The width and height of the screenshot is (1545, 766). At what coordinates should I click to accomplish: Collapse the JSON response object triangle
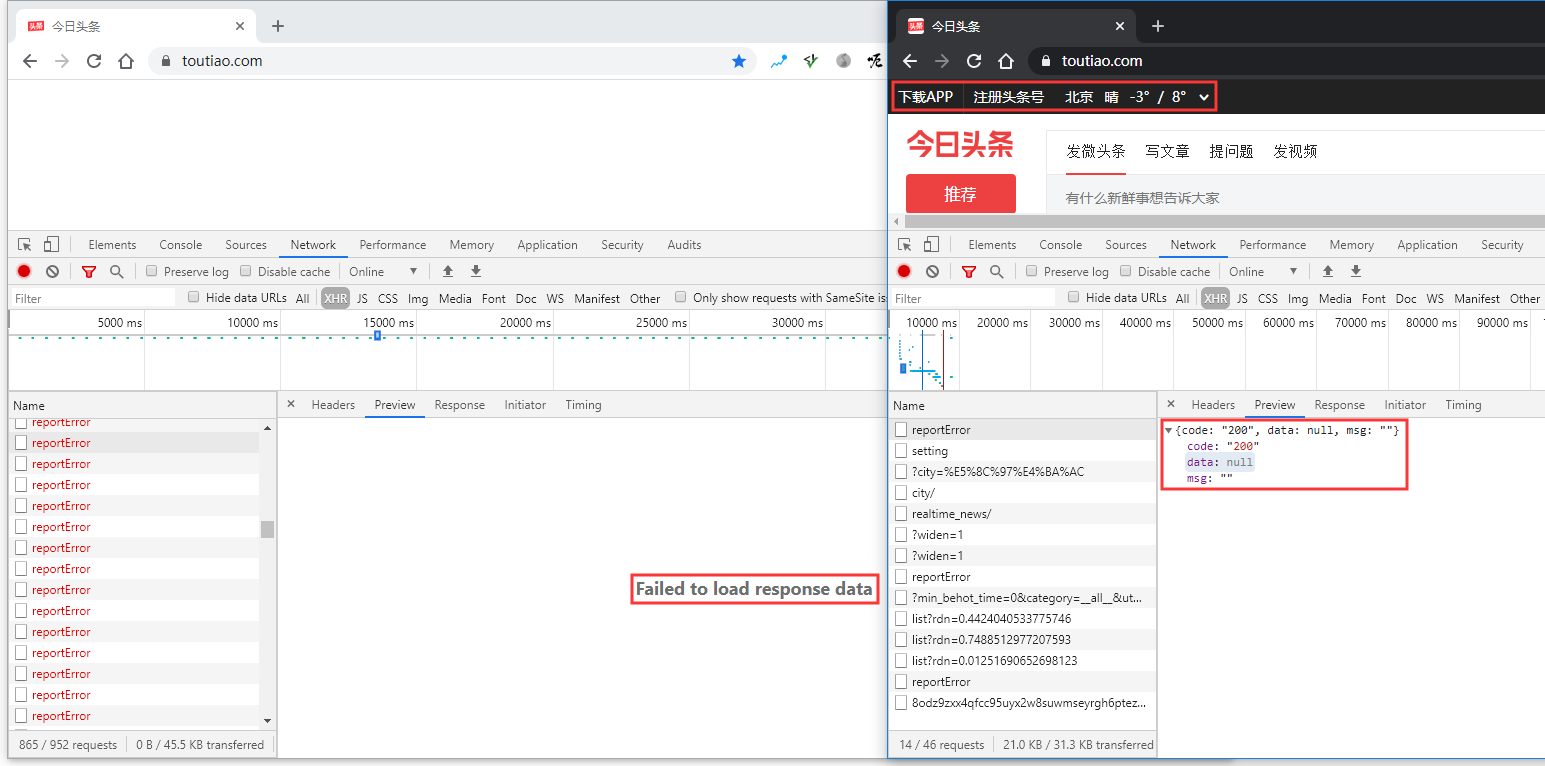(x=1169, y=430)
